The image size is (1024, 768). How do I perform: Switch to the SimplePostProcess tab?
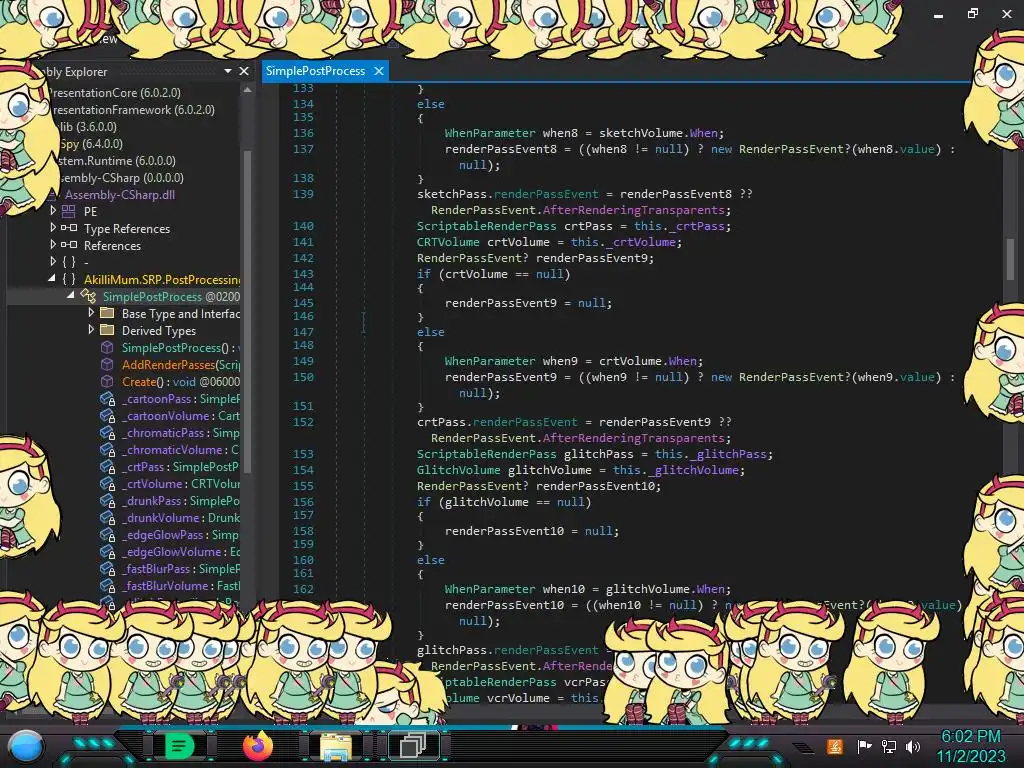pos(315,71)
